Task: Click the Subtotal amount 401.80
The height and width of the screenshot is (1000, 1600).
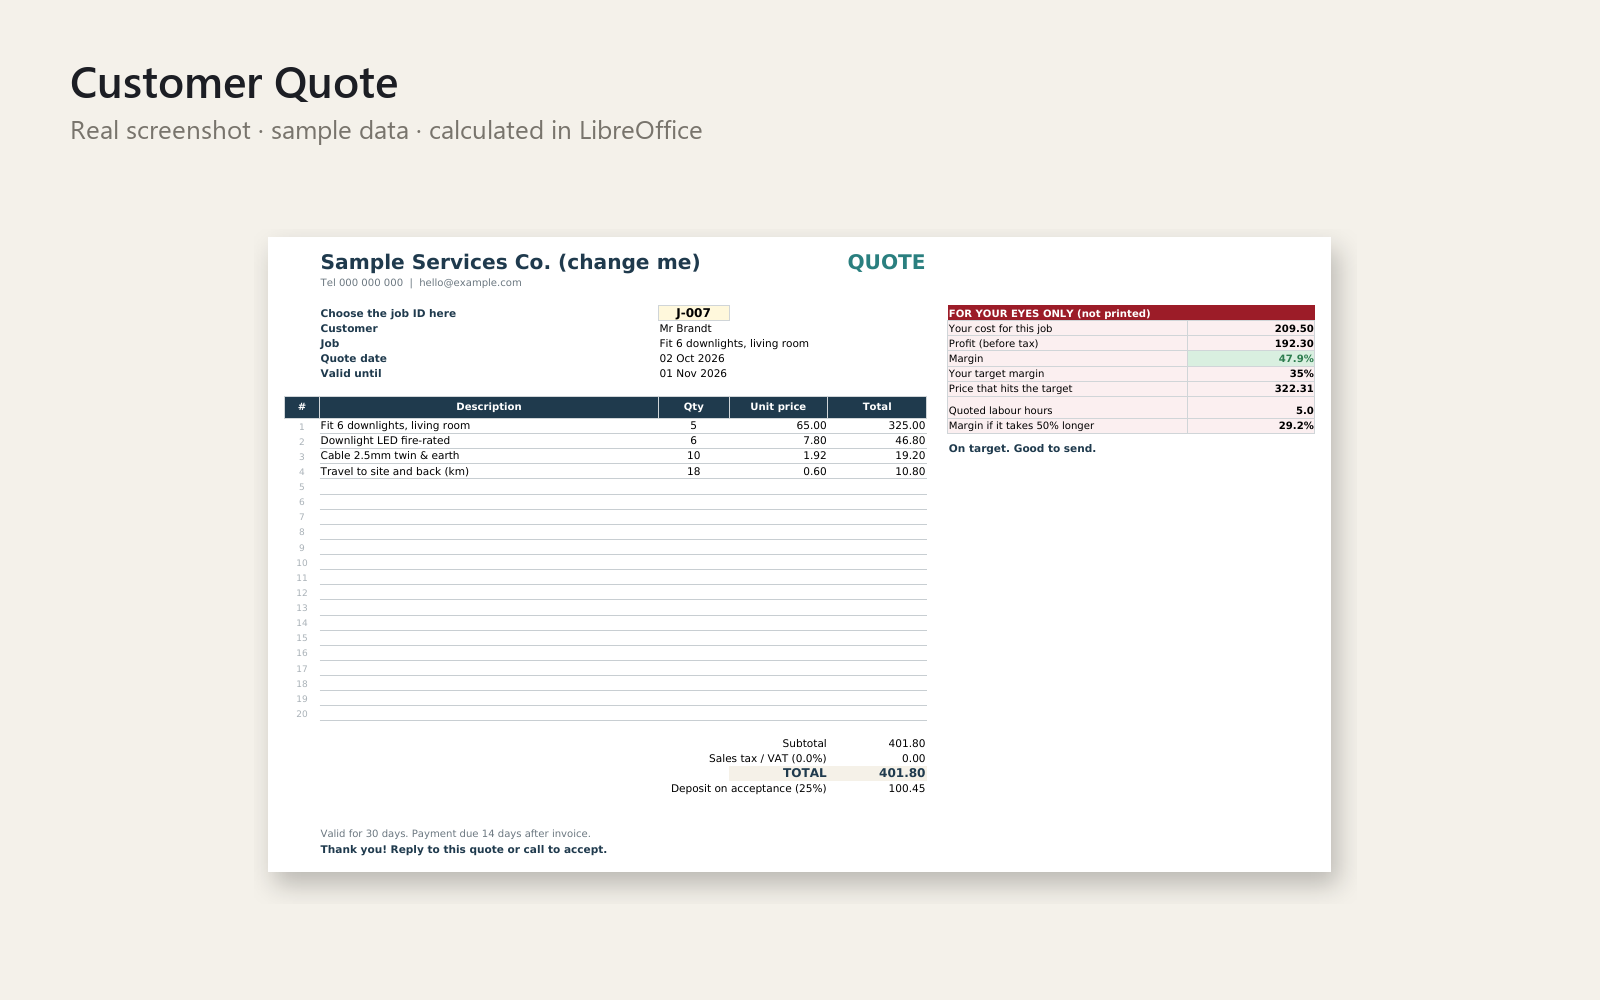Action: (907, 743)
